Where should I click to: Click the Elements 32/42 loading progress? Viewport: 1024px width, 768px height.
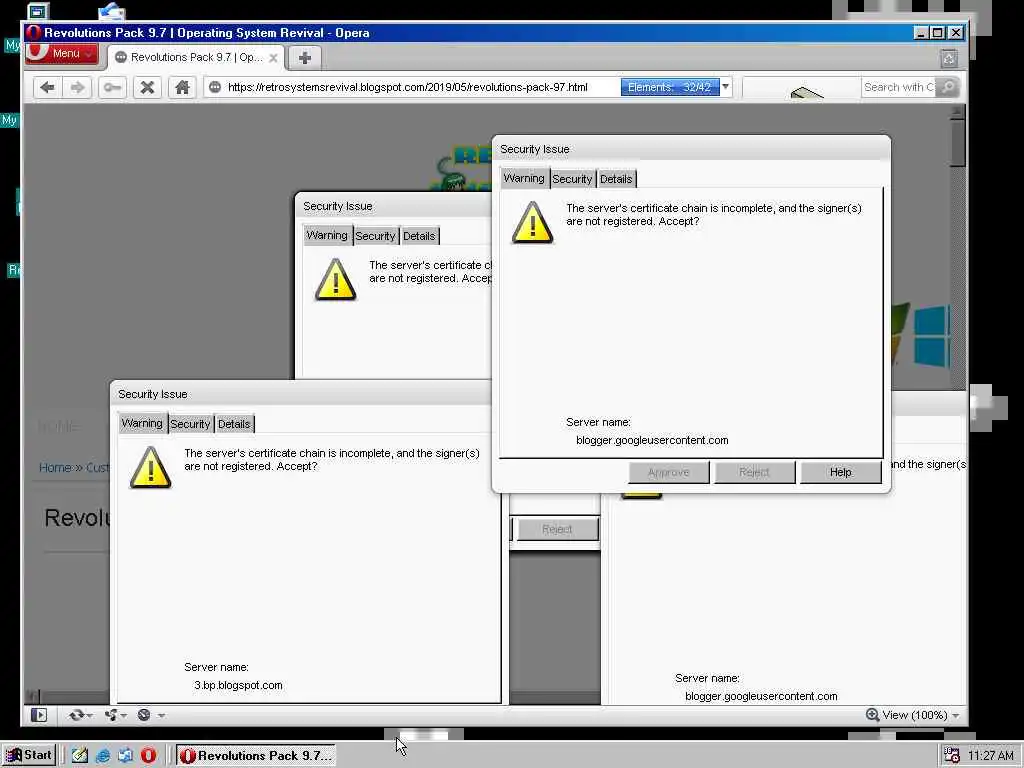(669, 87)
